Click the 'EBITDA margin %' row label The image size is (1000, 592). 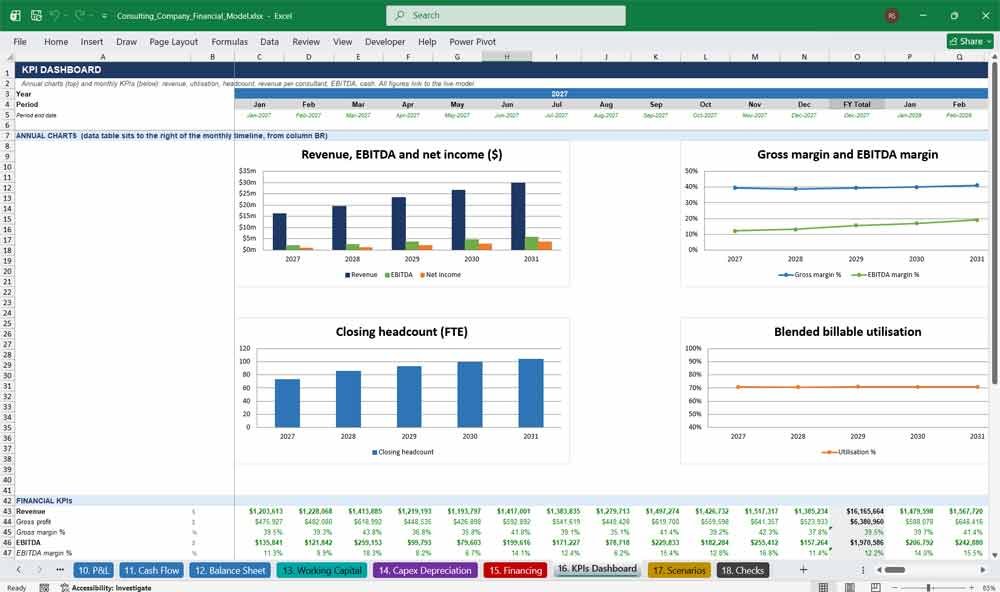(x=44, y=553)
